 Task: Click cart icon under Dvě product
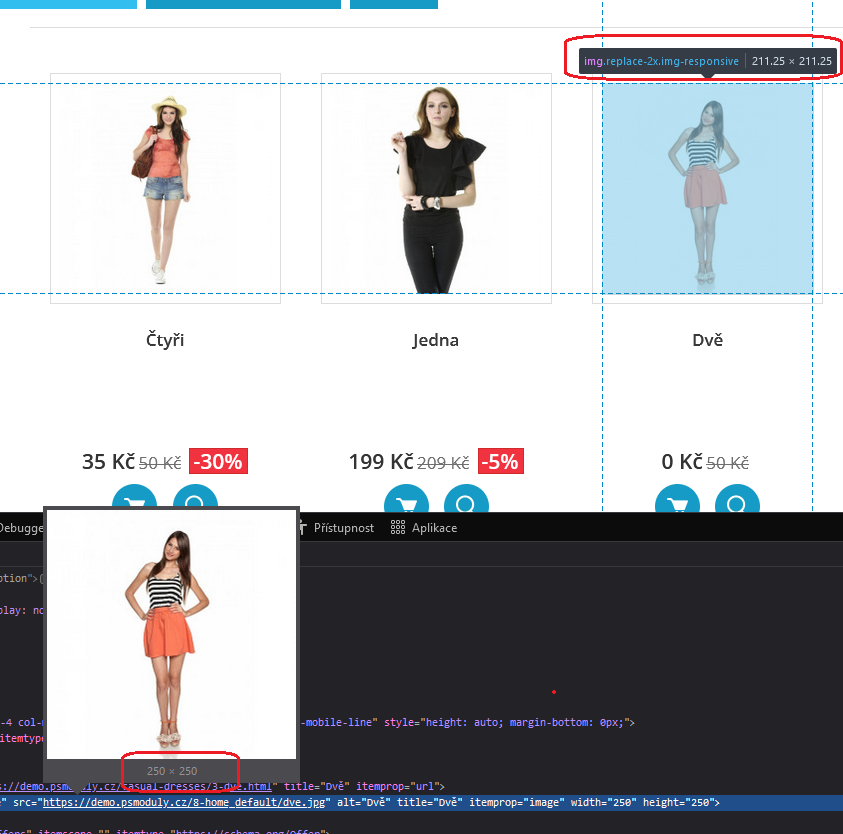tap(677, 503)
